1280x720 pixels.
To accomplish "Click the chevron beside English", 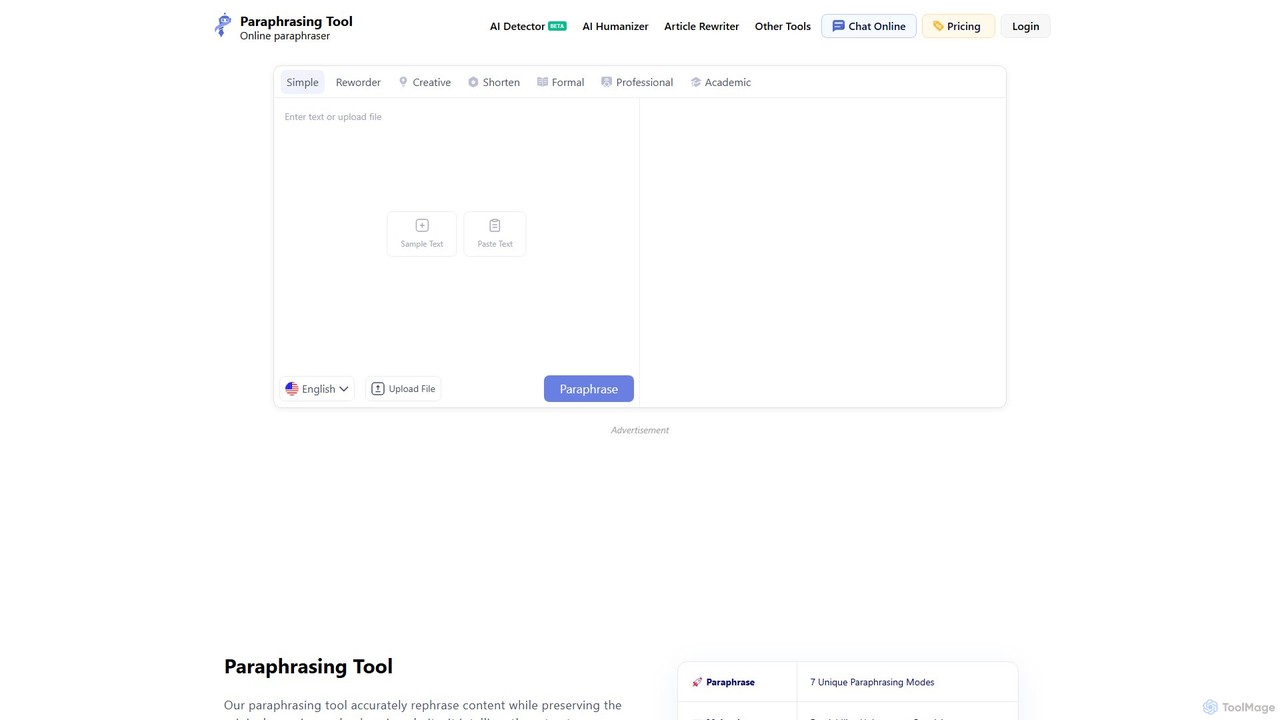I will coord(344,389).
